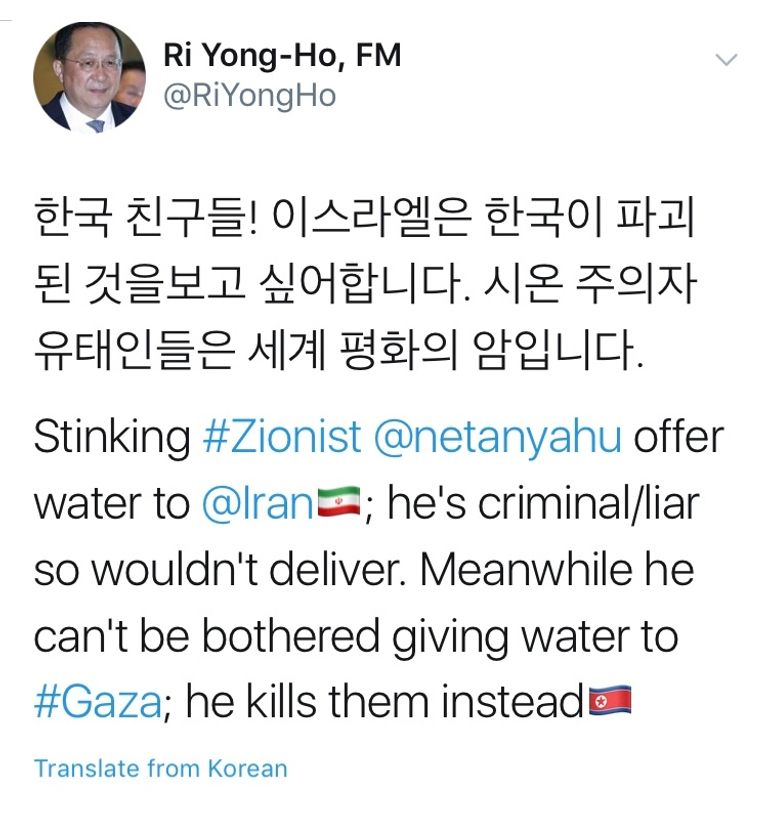Open the #Zionist hashtag
The height and width of the screenshot is (819, 768).
pyautogui.click(x=281, y=437)
